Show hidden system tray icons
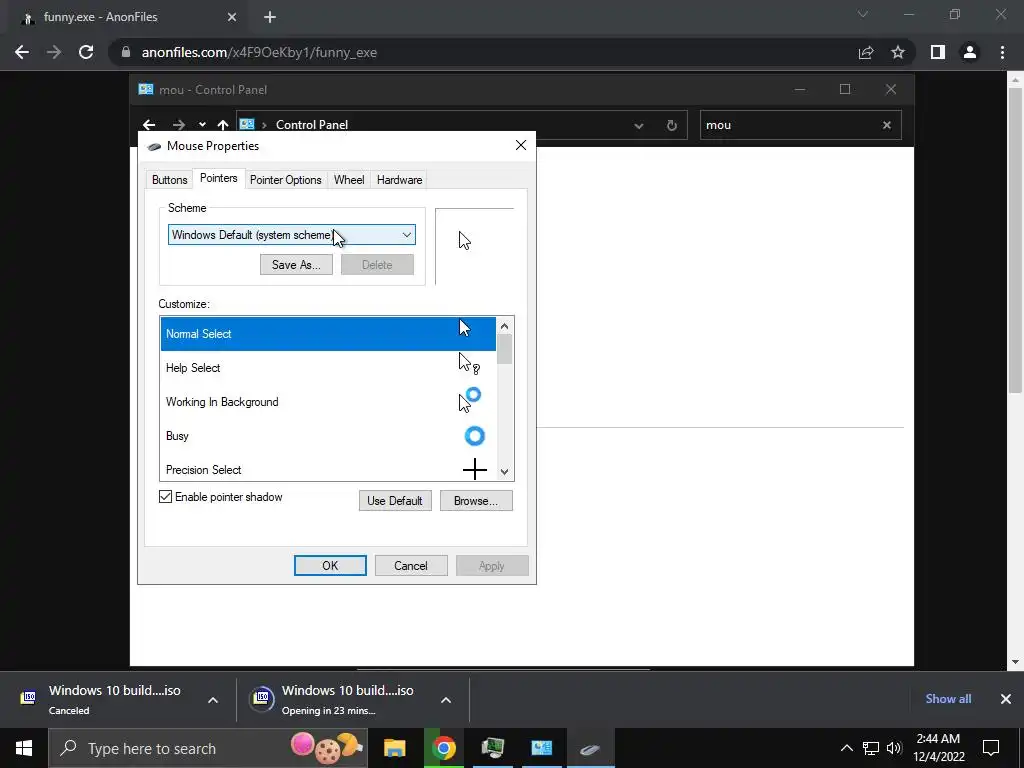Viewport: 1024px width, 768px height. click(846, 748)
